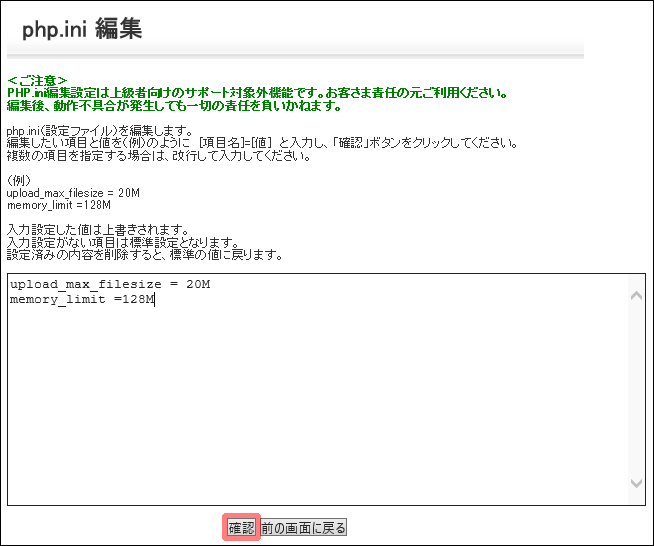The height and width of the screenshot is (546, 654).
Task: Click inside the php.ini settings textarea
Action: [326, 390]
